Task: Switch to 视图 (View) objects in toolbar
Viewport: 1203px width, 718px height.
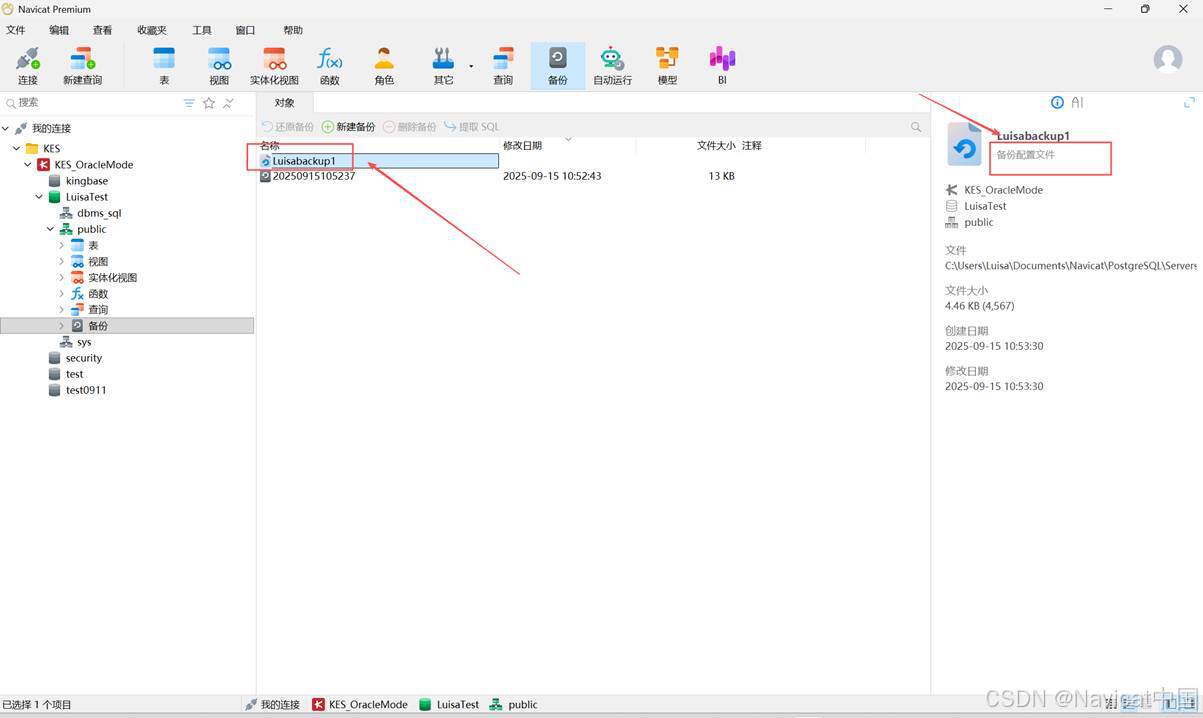Action: [x=219, y=66]
